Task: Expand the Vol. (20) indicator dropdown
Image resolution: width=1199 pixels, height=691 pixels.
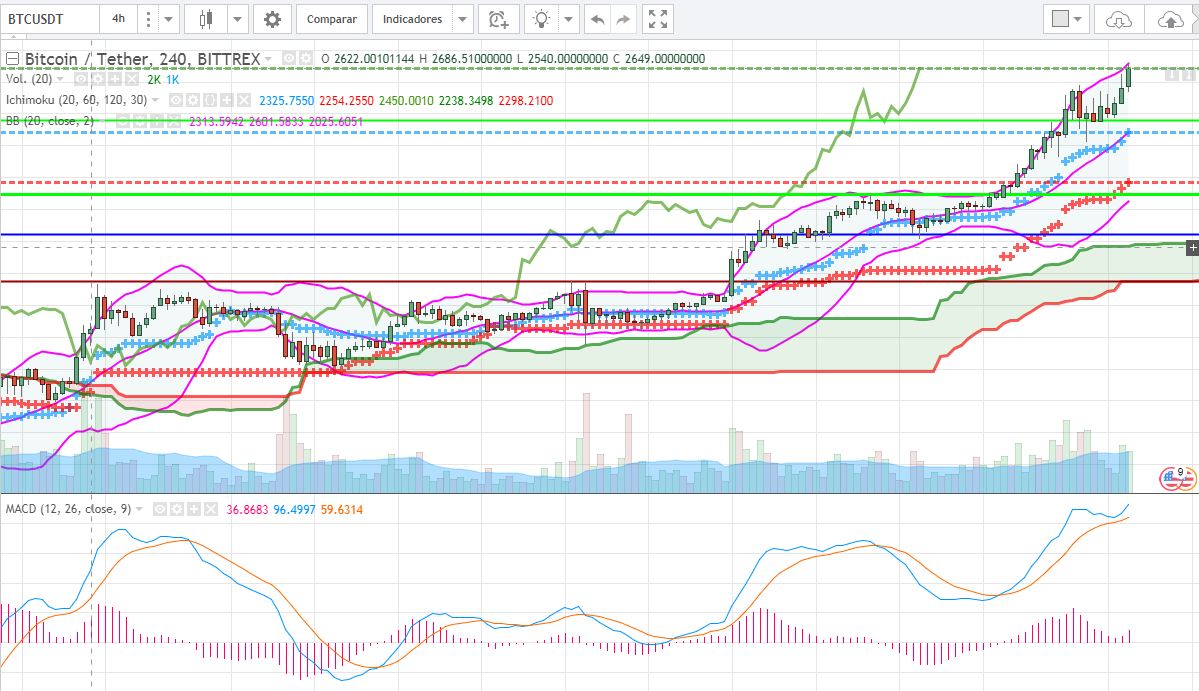Action: pos(60,79)
